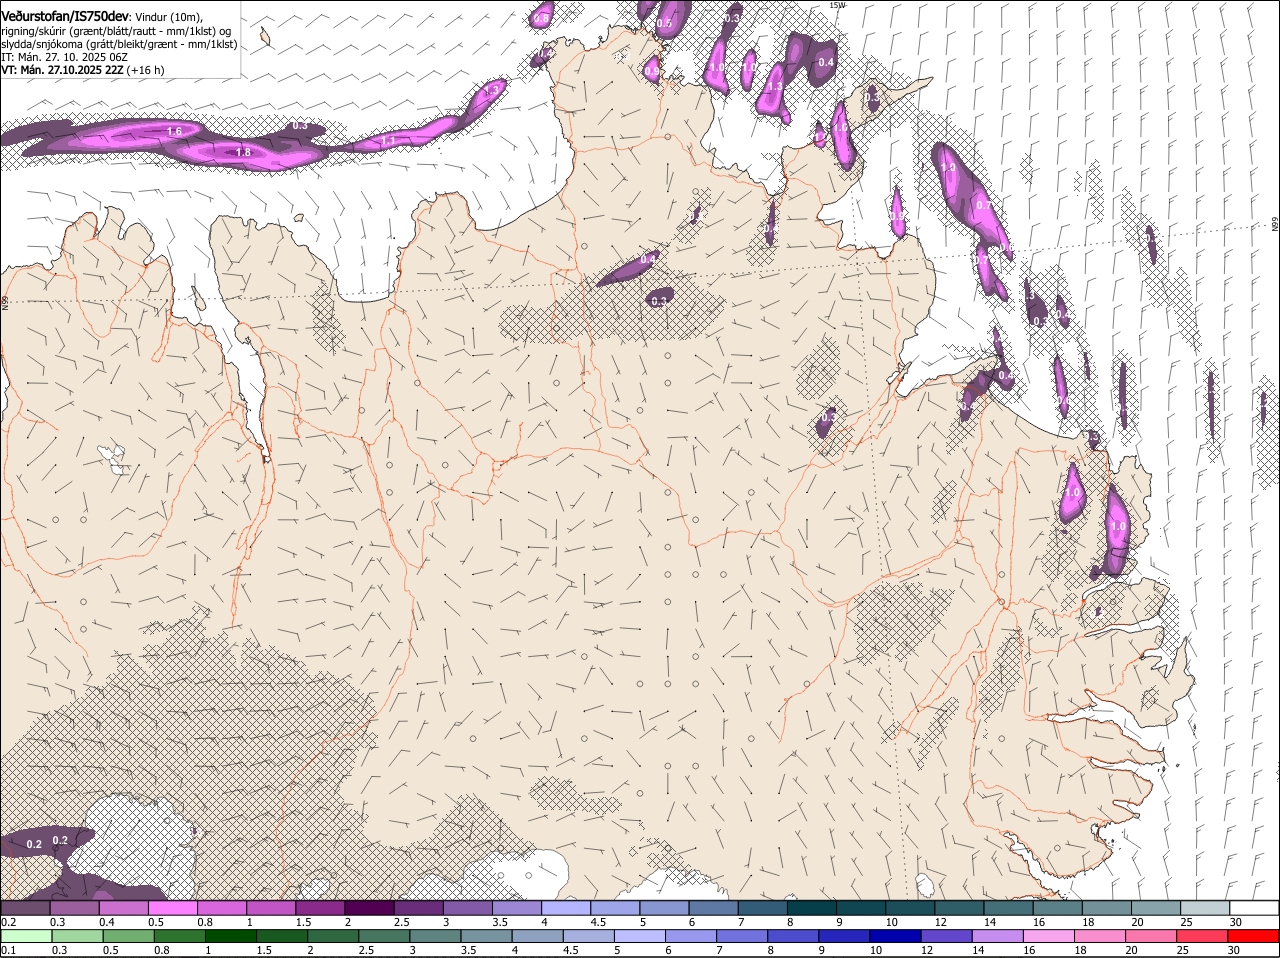Click the '14' label under the snow scale
1280x958 pixels.
(990, 922)
